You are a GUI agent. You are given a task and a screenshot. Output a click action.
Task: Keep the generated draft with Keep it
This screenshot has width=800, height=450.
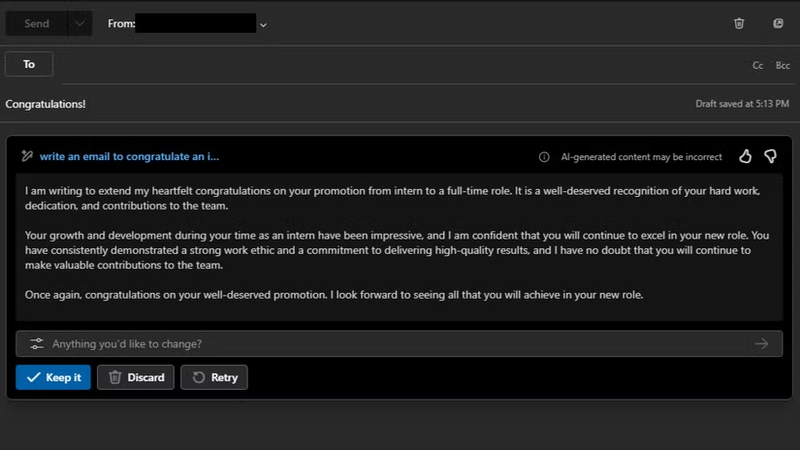coord(53,377)
